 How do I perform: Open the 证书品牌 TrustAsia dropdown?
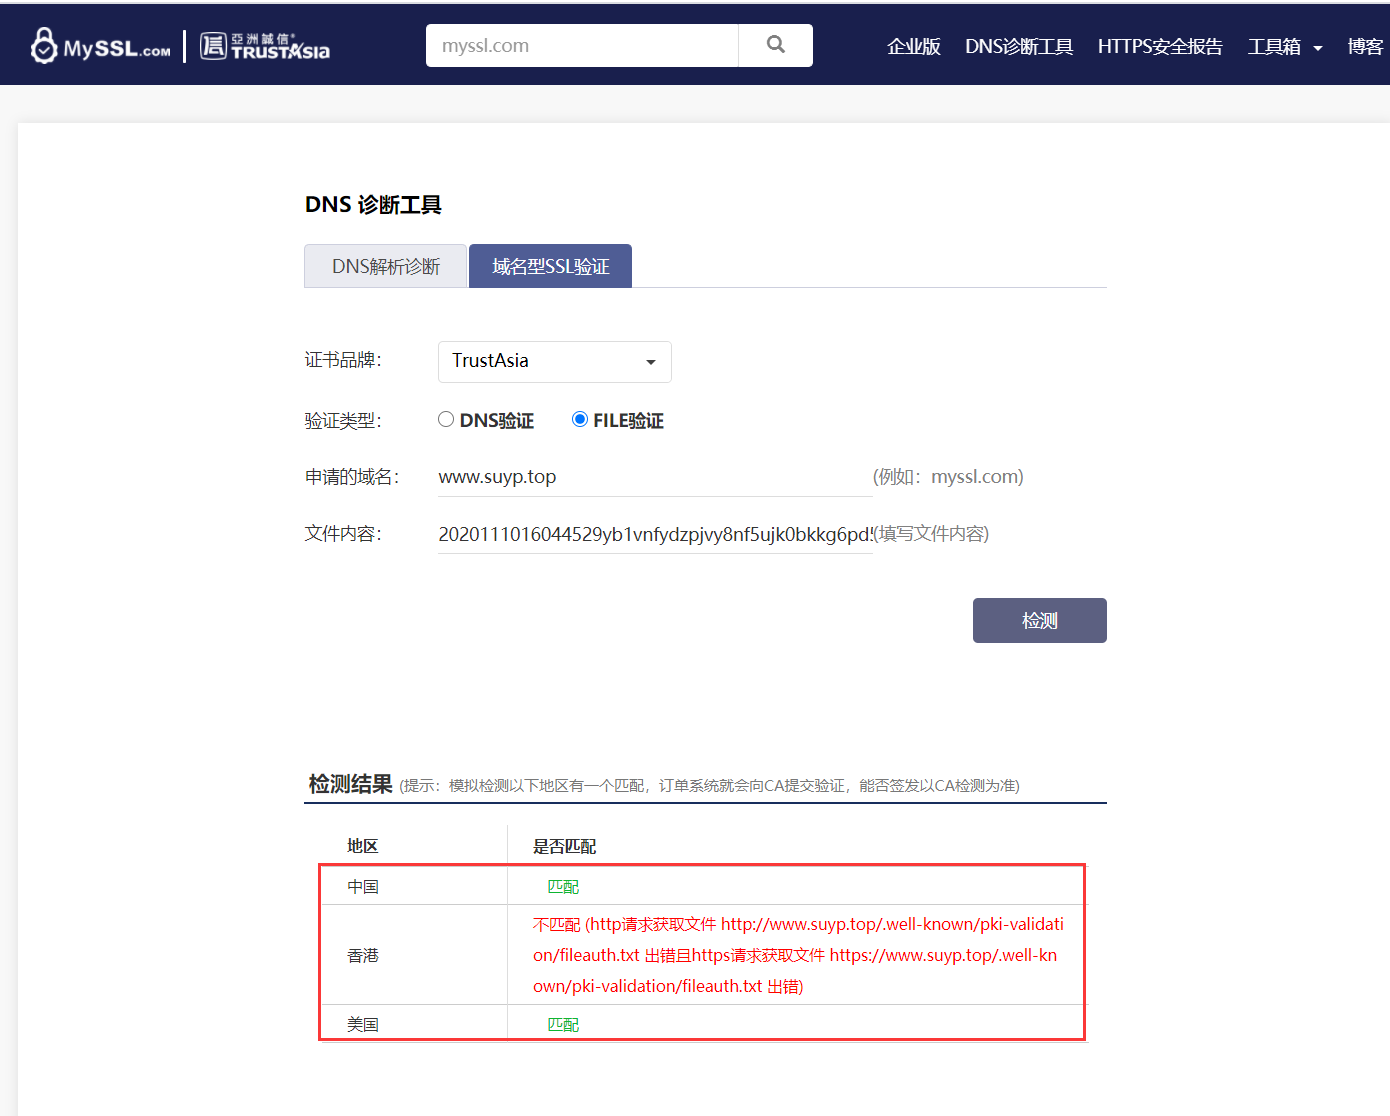click(x=554, y=361)
